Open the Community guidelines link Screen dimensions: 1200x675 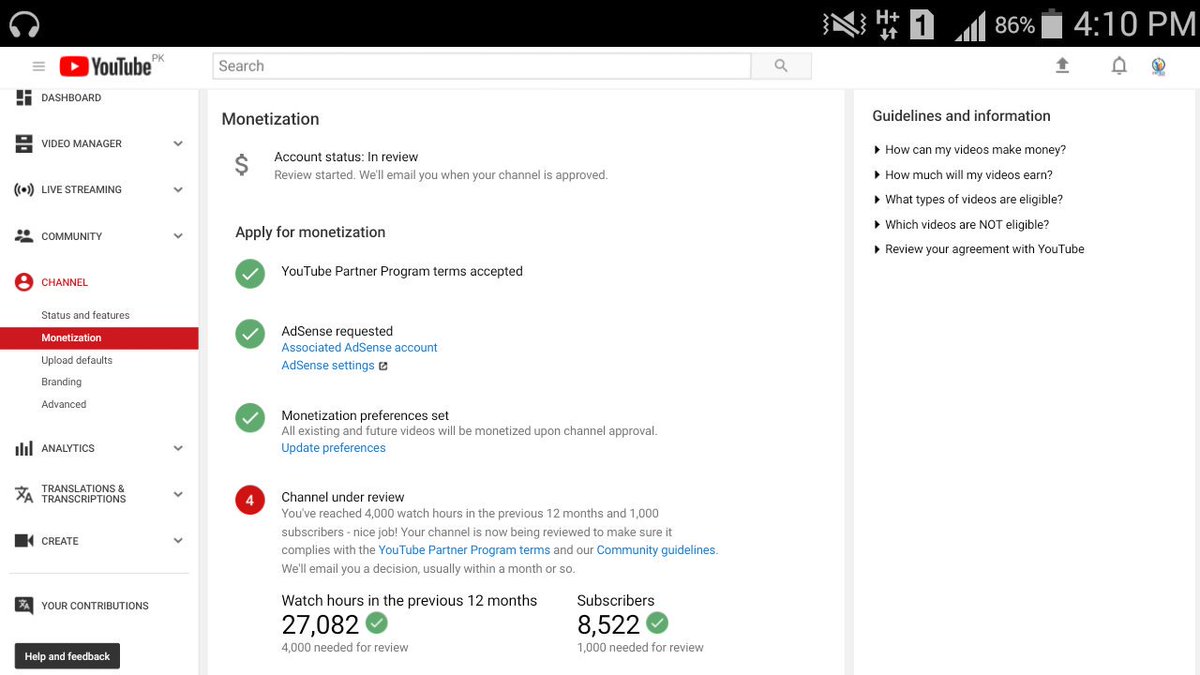(x=656, y=550)
